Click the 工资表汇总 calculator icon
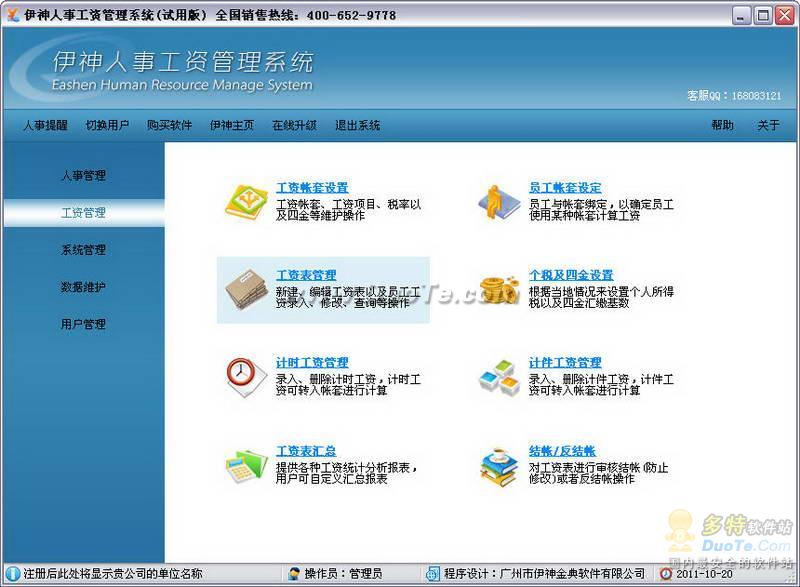 [244, 464]
